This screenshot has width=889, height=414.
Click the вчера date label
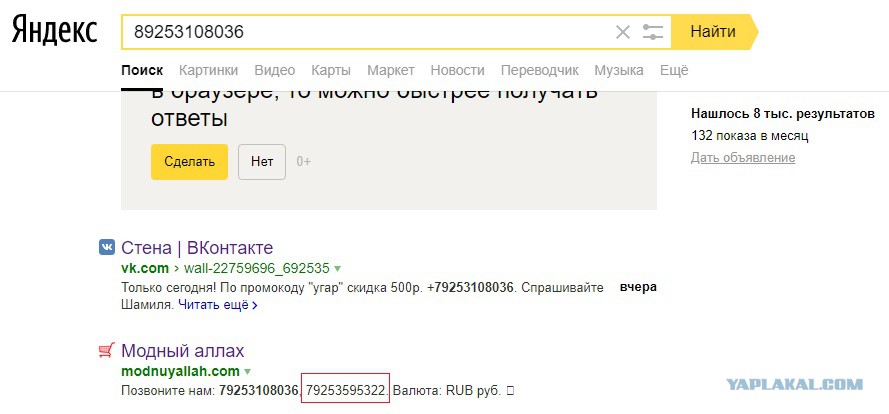point(638,287)
